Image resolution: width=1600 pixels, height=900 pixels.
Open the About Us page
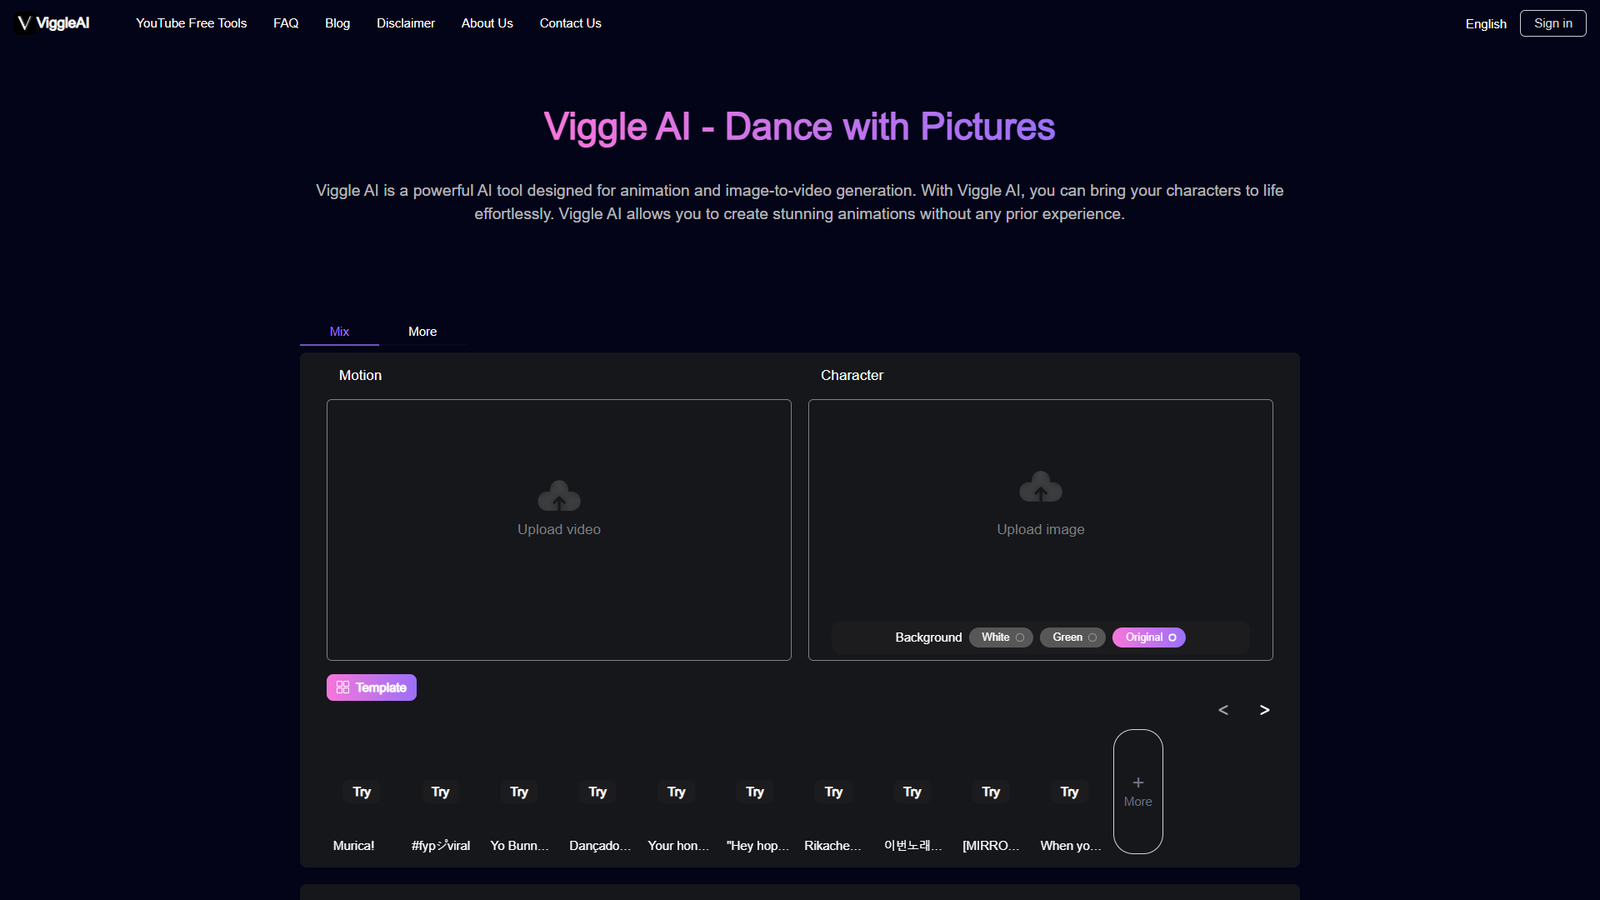click(487, 23)
